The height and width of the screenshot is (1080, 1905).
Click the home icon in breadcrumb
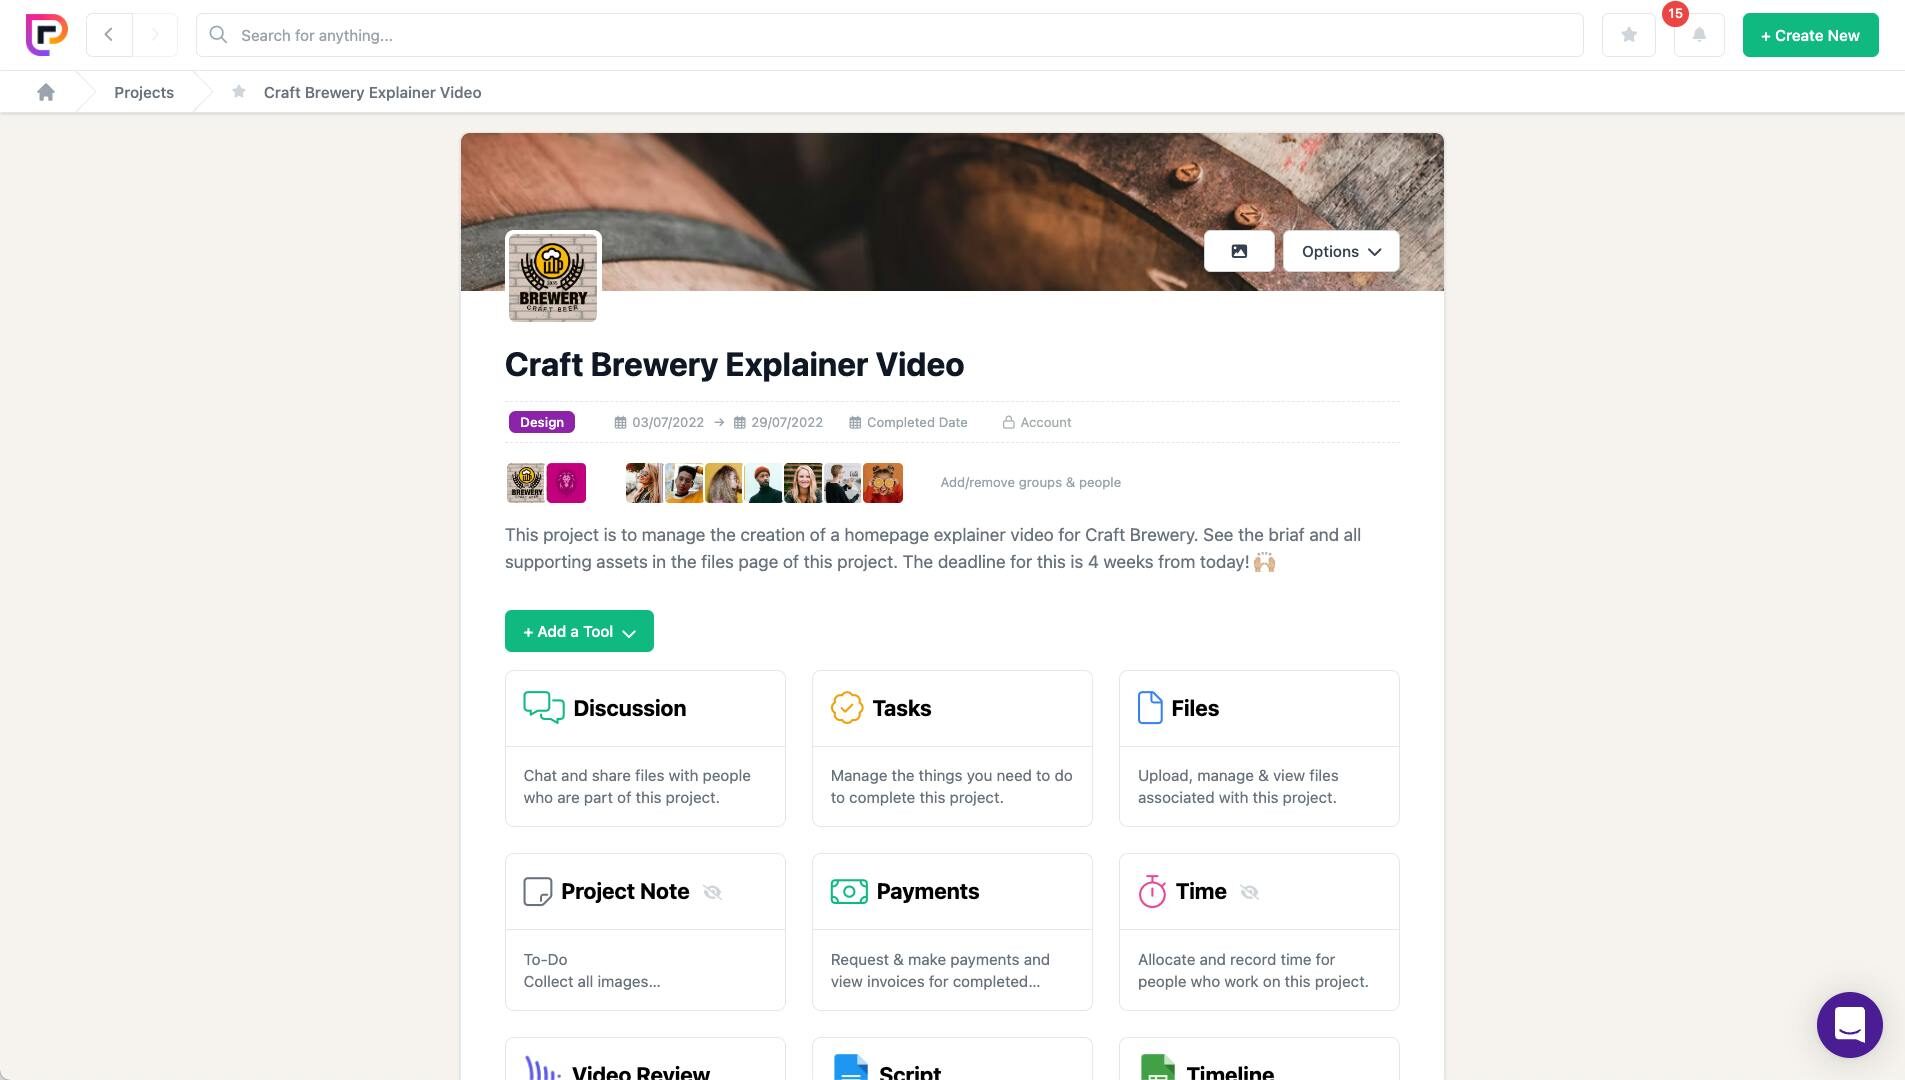point(46,92)
